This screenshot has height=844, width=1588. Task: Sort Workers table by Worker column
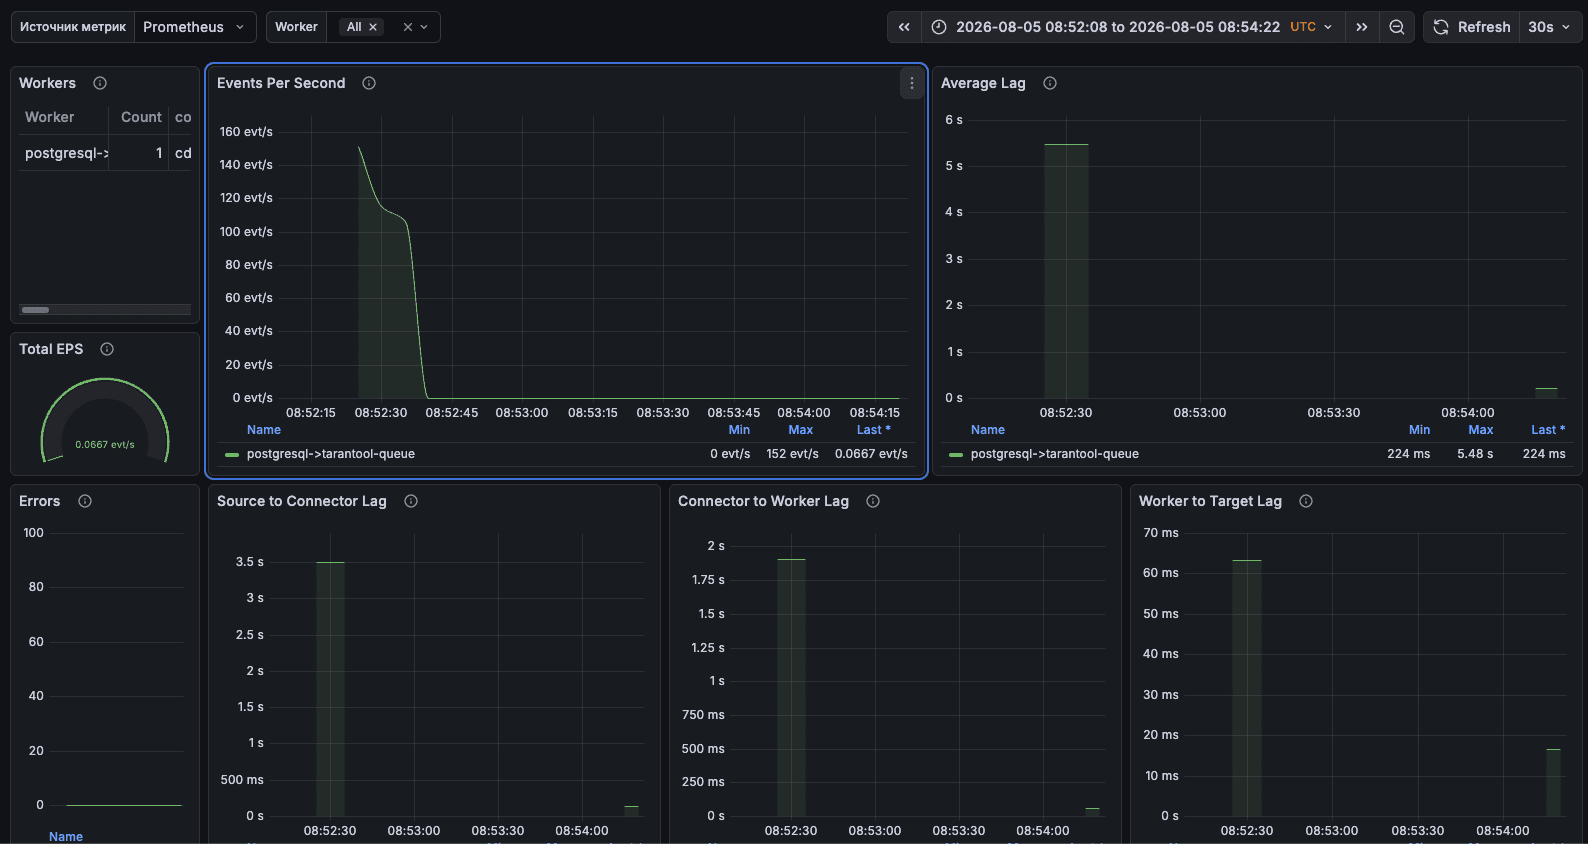tap(50, 117)
